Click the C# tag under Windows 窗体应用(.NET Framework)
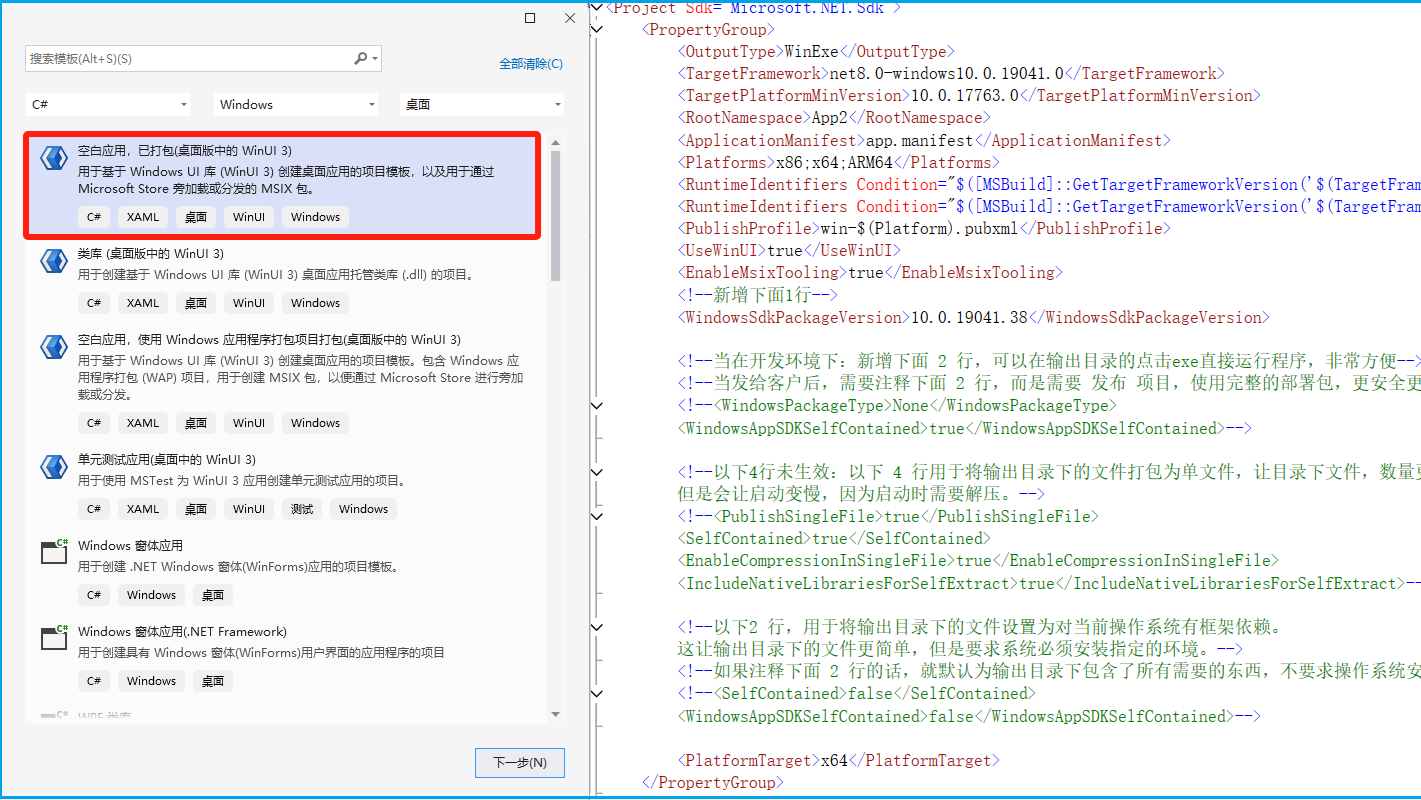 click(x=93, y=681)
